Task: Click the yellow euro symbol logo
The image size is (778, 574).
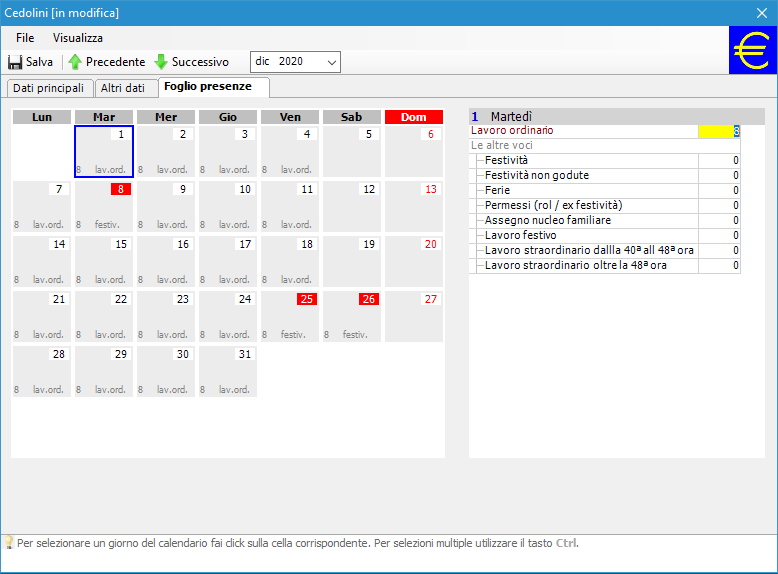Action: tap(752, 50)
